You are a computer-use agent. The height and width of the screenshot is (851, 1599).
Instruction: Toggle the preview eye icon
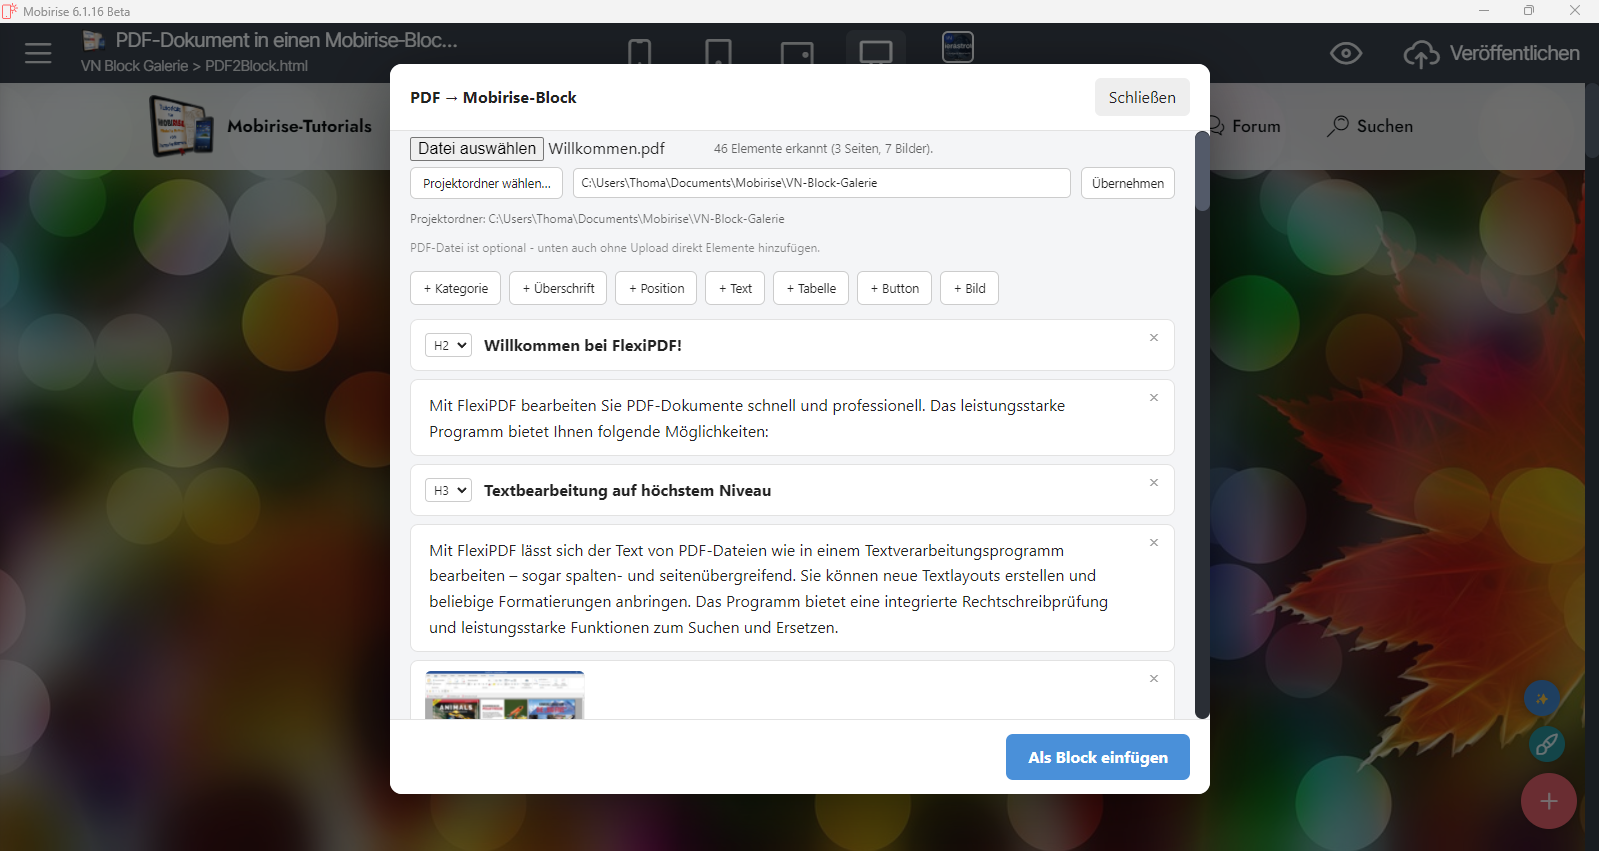tap(1346, 53)
